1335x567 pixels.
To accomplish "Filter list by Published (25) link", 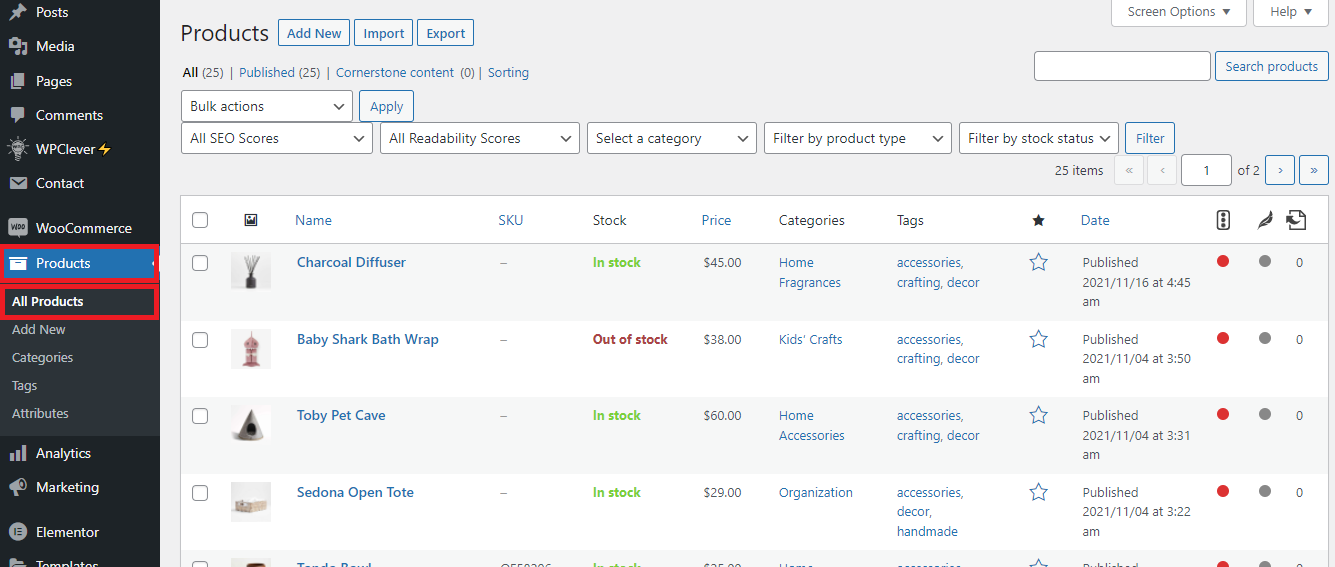I will click(x=280, y=72).
